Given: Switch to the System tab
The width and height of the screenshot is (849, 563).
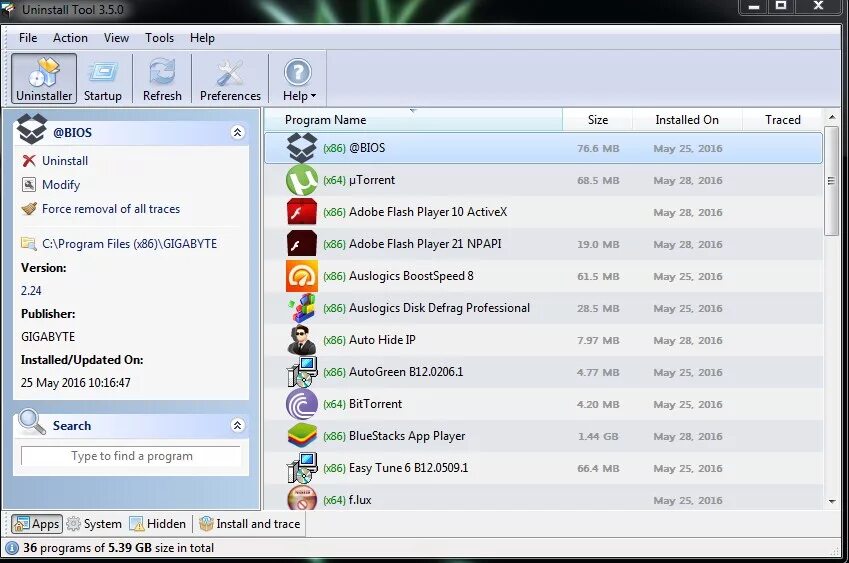Looking at the screenshot, I should [94, 523].
